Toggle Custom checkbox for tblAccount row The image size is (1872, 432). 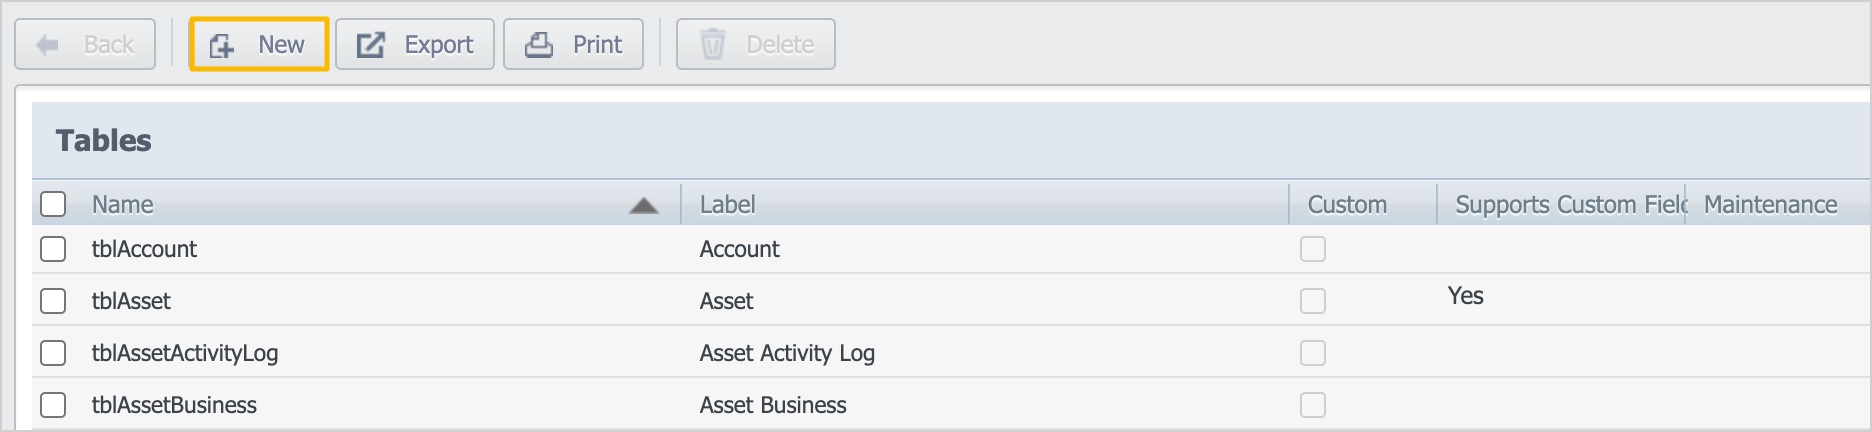[1313, 249]
